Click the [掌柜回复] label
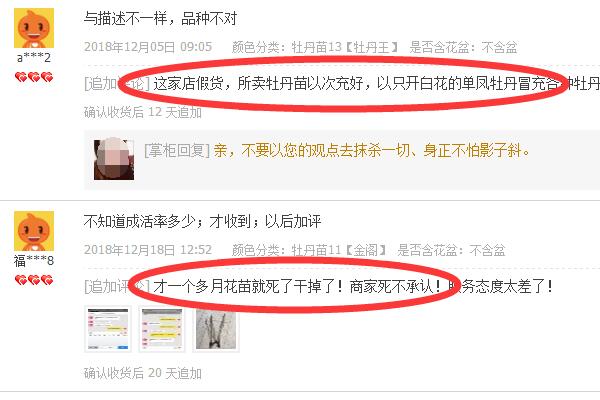The width and height of the screenshot is (600, 400). tap(177, 151)
